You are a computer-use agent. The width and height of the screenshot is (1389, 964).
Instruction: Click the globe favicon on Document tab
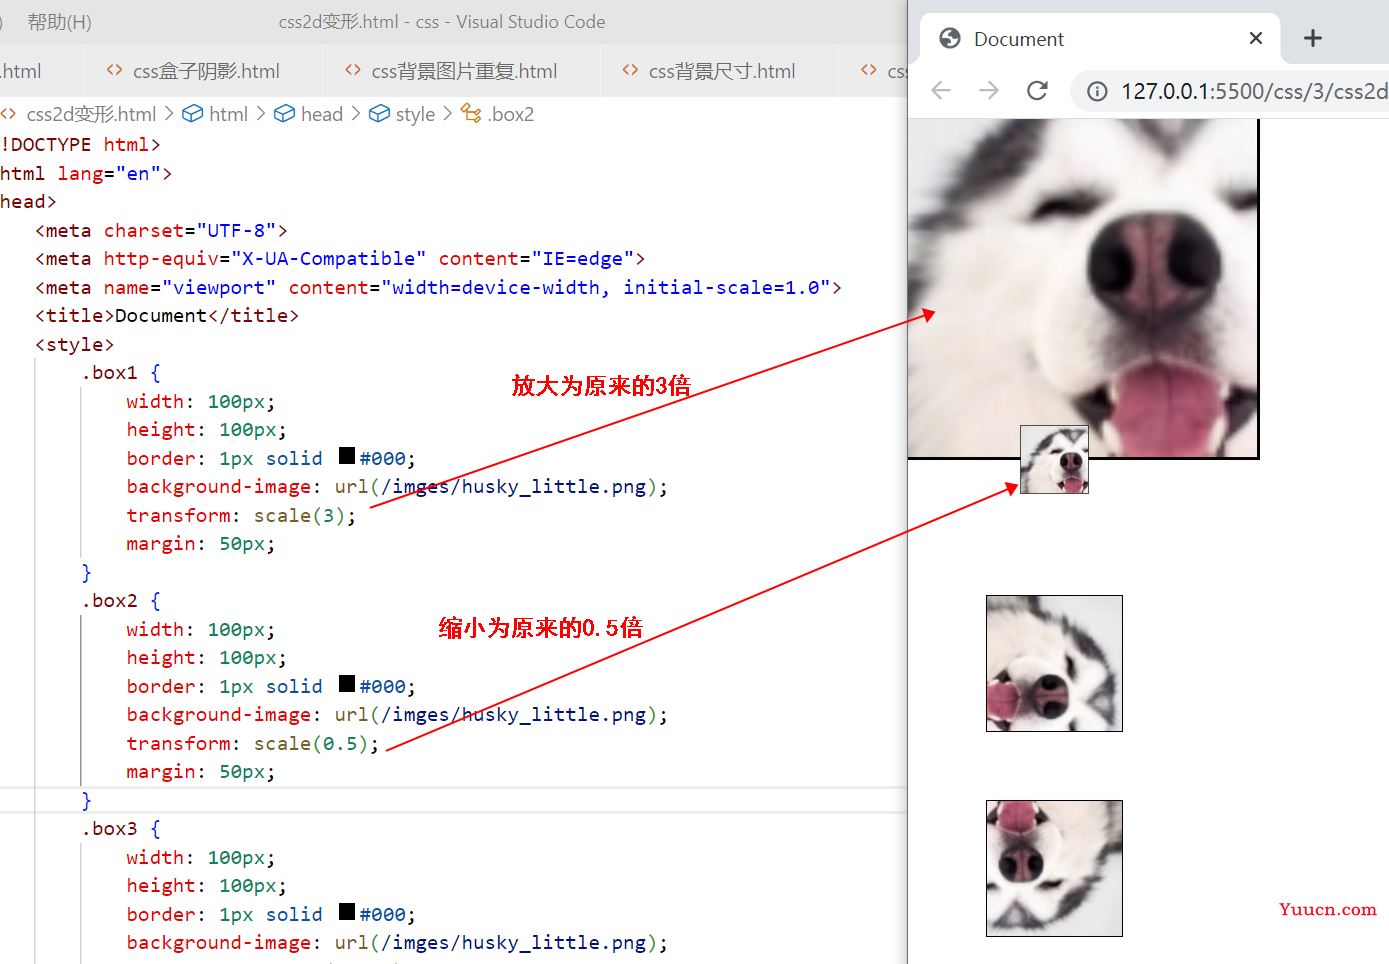pos(950,38)
